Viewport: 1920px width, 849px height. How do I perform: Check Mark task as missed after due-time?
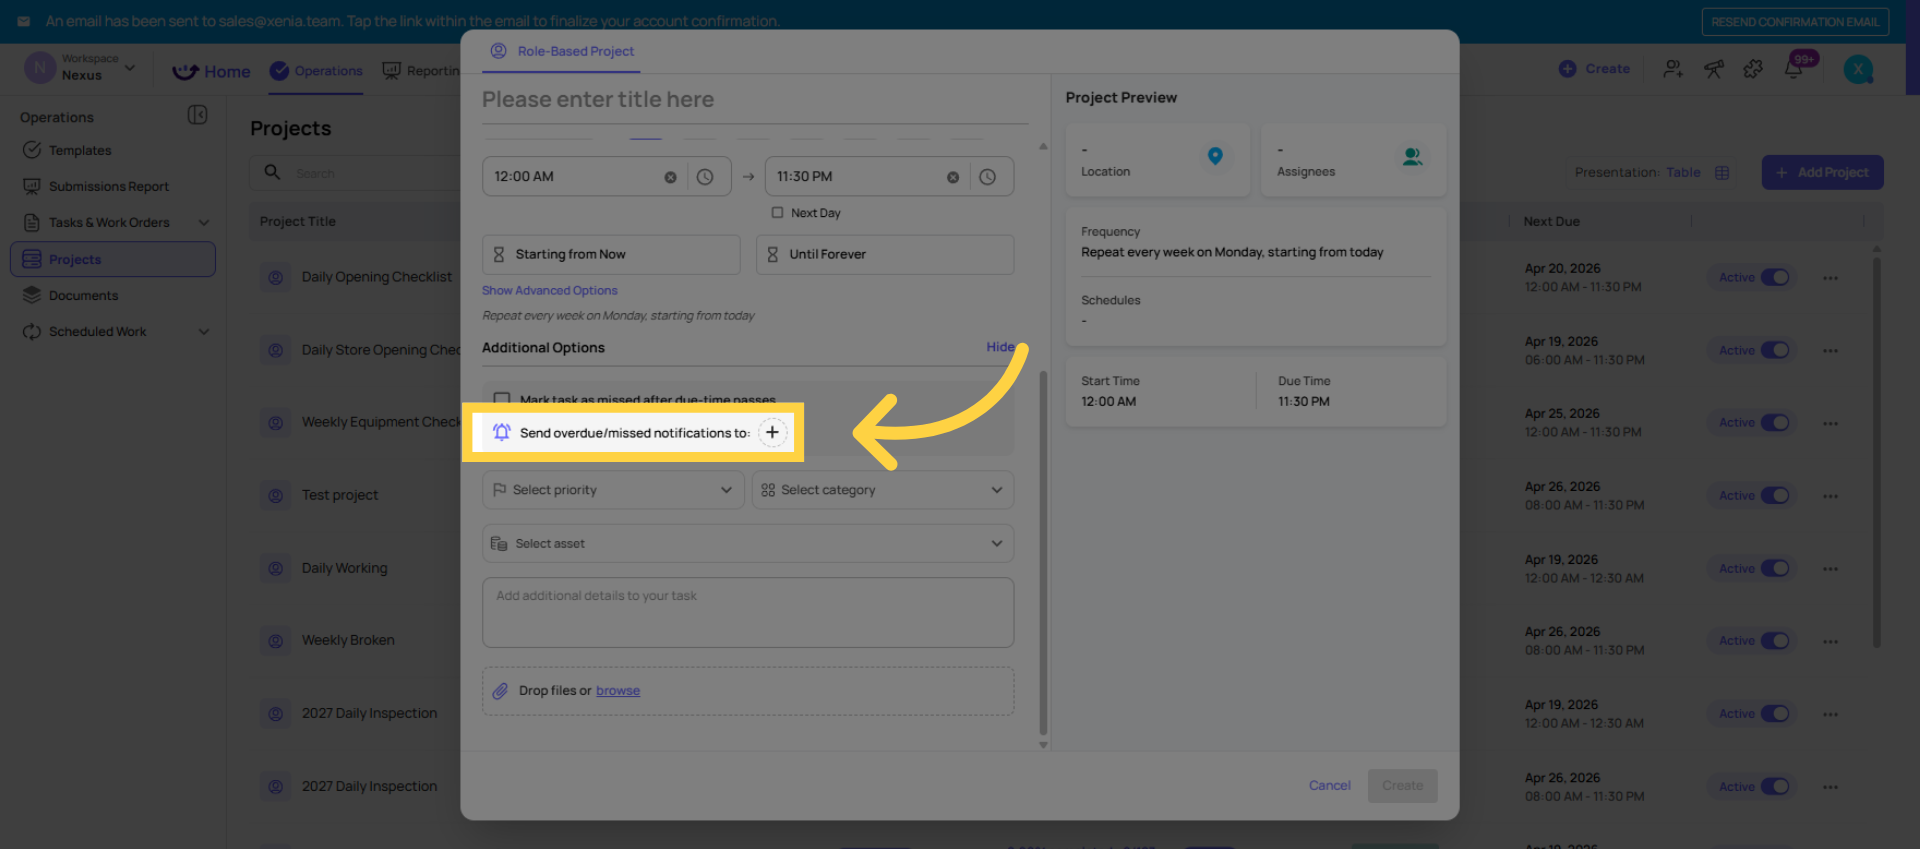[x=502, y=400]
